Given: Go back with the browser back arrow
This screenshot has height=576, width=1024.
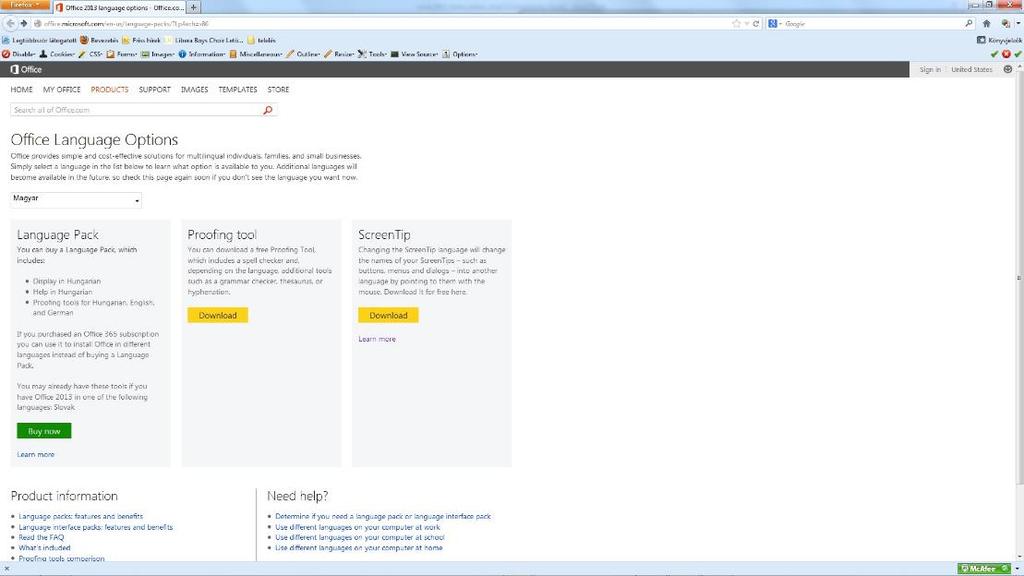Looking at the screenshot, I should pos(10,24).
